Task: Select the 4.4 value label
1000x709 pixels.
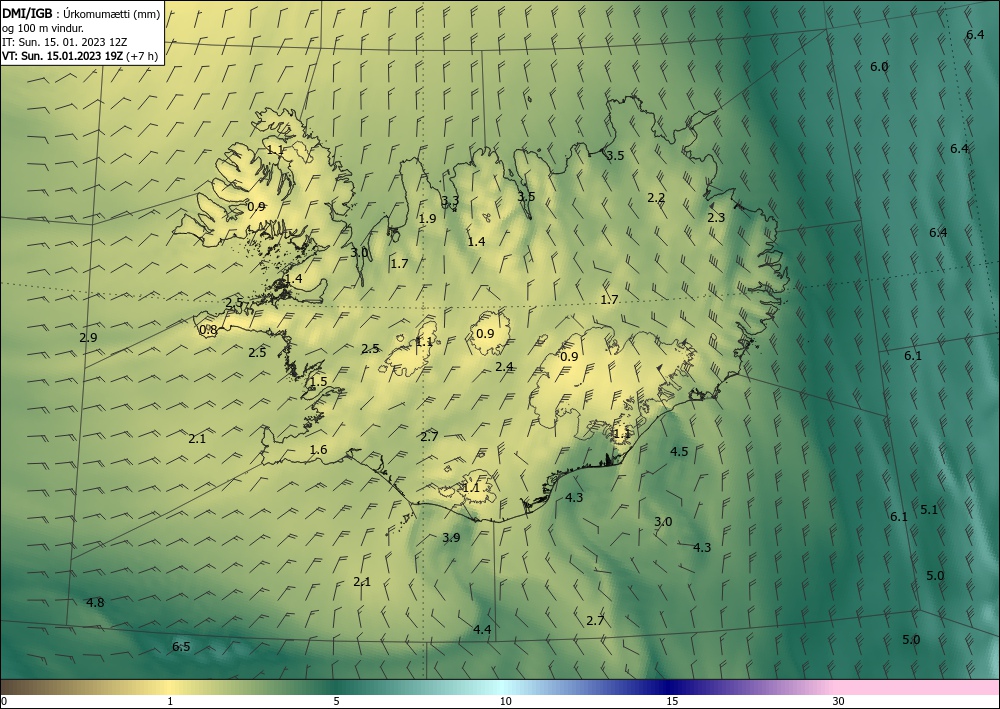Action: pos(482,630)
